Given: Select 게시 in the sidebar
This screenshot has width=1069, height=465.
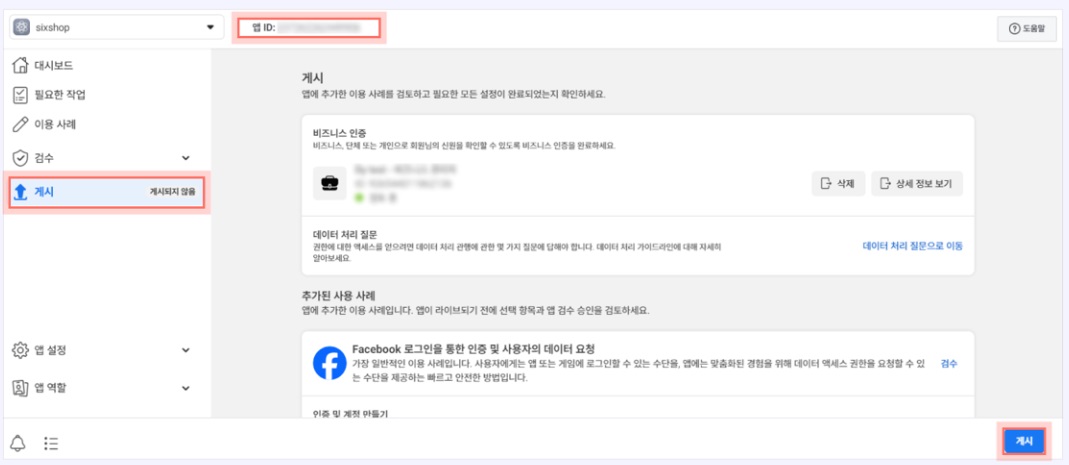Looking at the screenshot, I should pyautogui.click(x=106, y=192).
